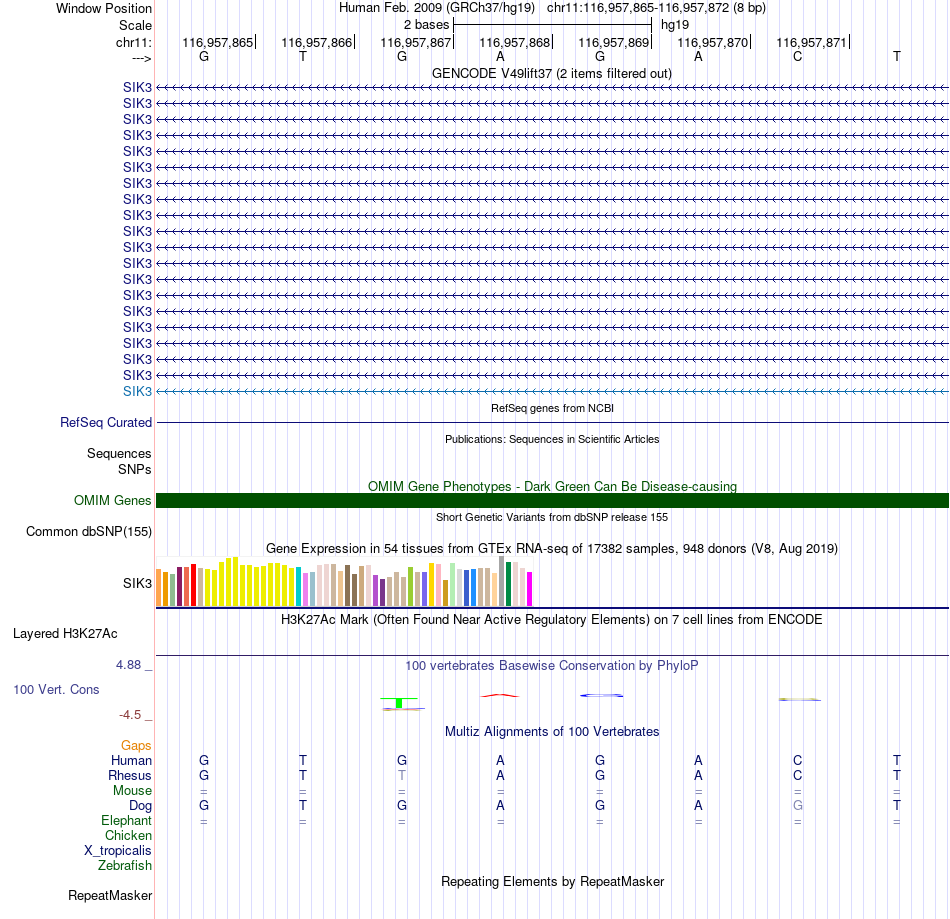
Task: Click the 4.88 PhyloP upper scale value
Action: (128, 665)
